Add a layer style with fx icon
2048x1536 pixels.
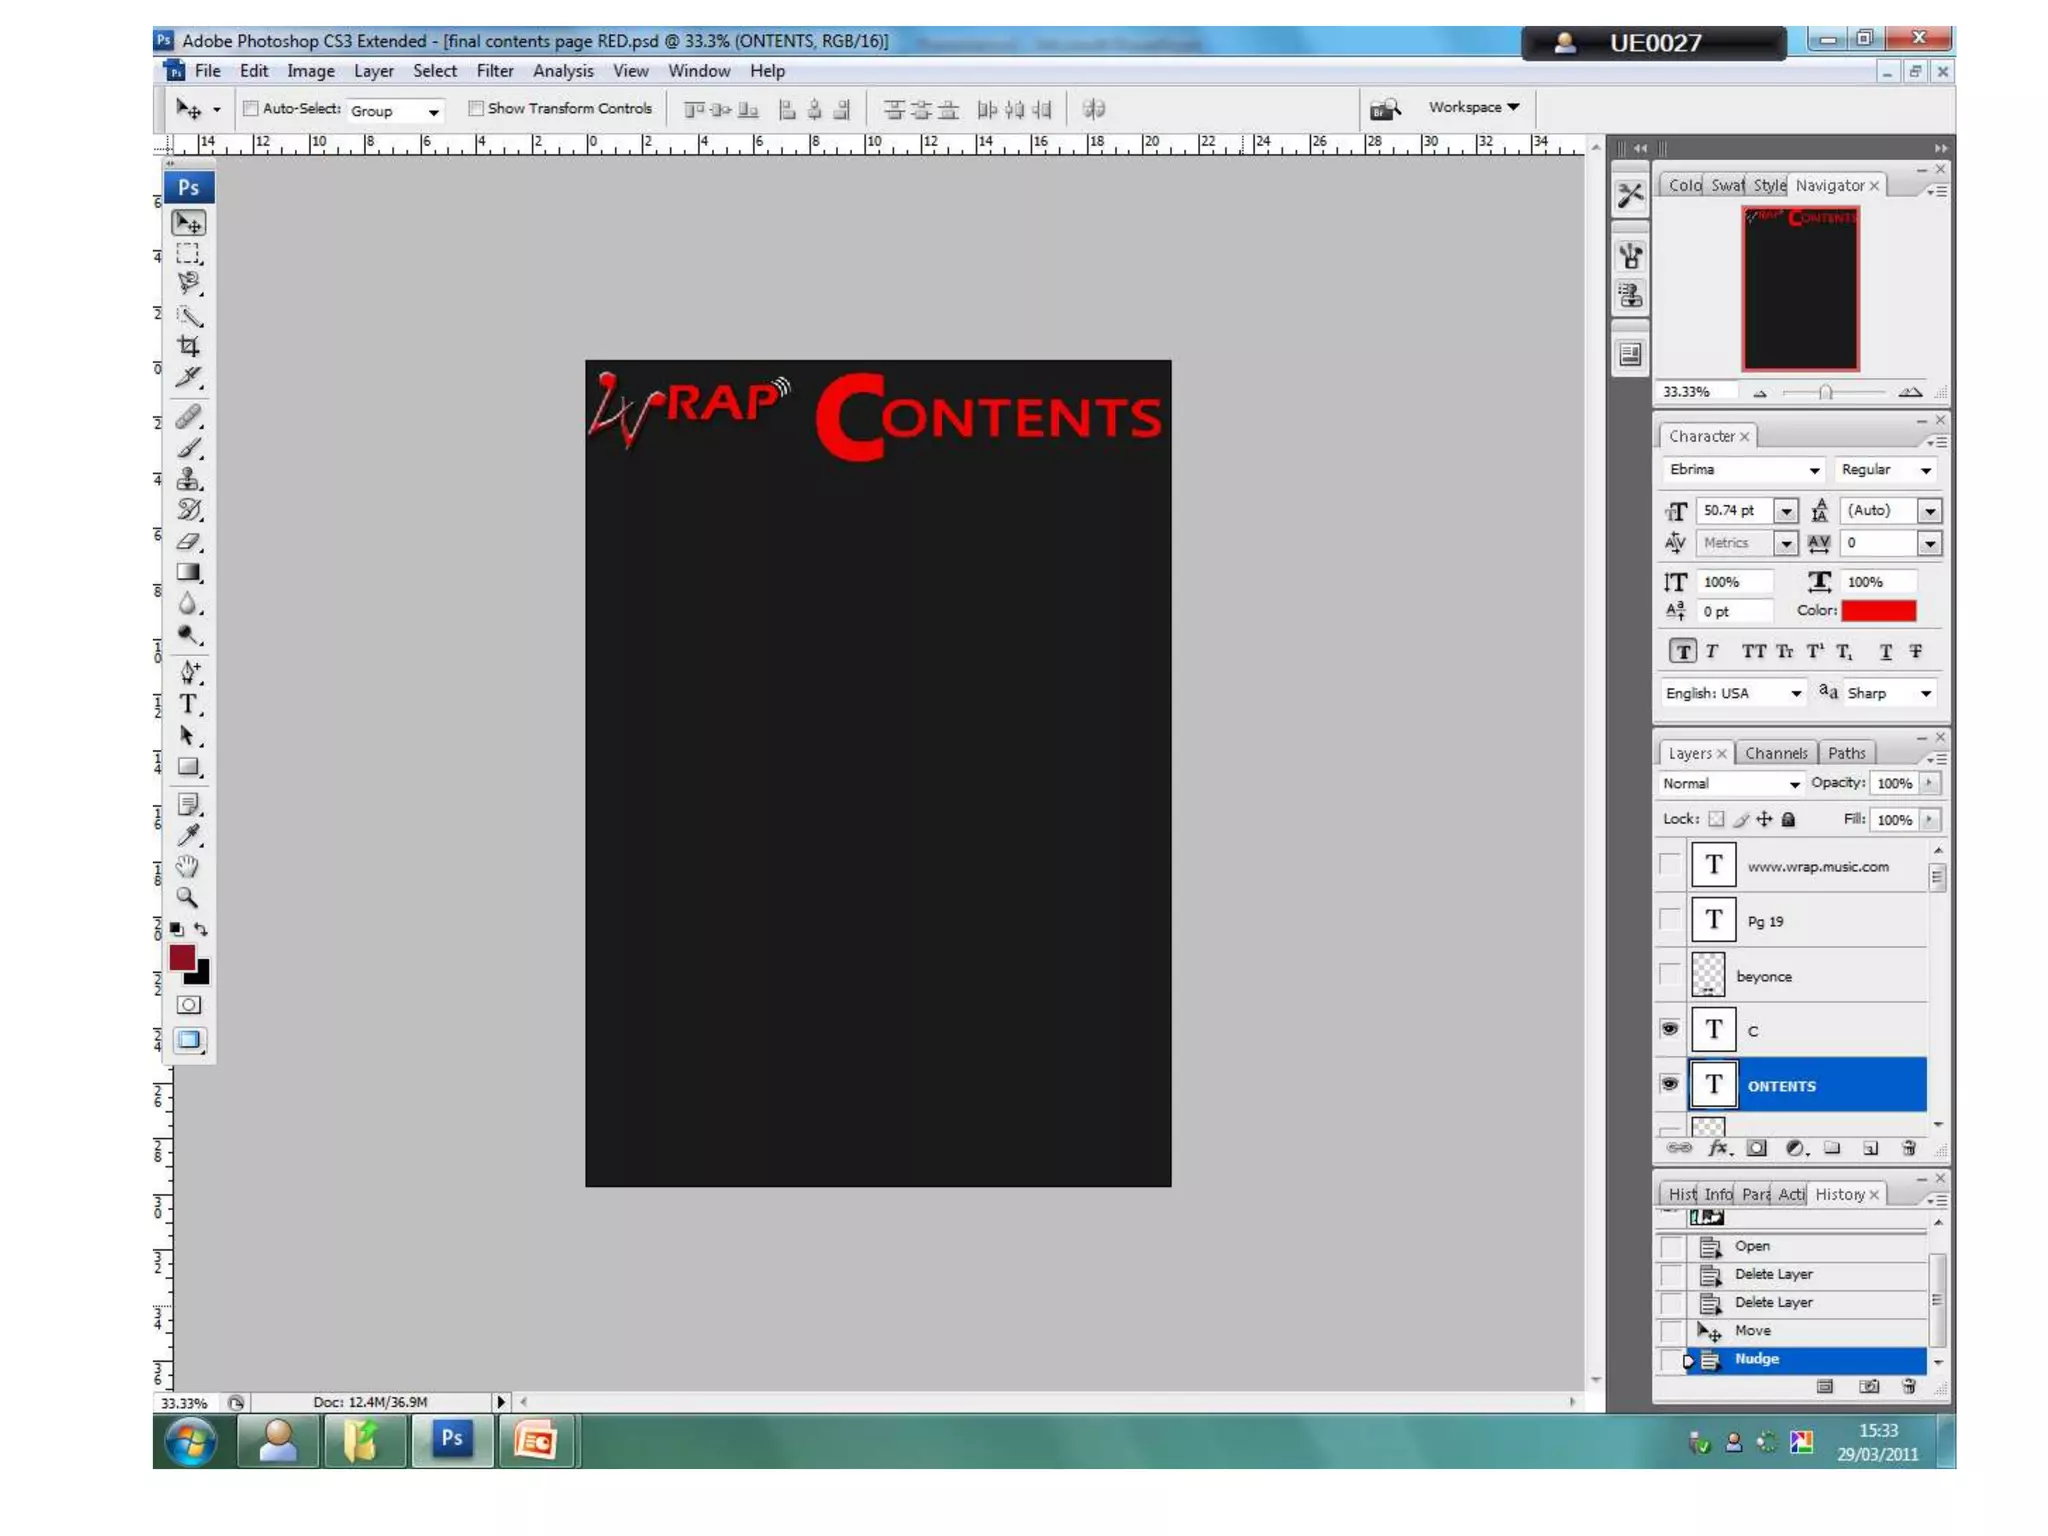pos(1718,1148)
